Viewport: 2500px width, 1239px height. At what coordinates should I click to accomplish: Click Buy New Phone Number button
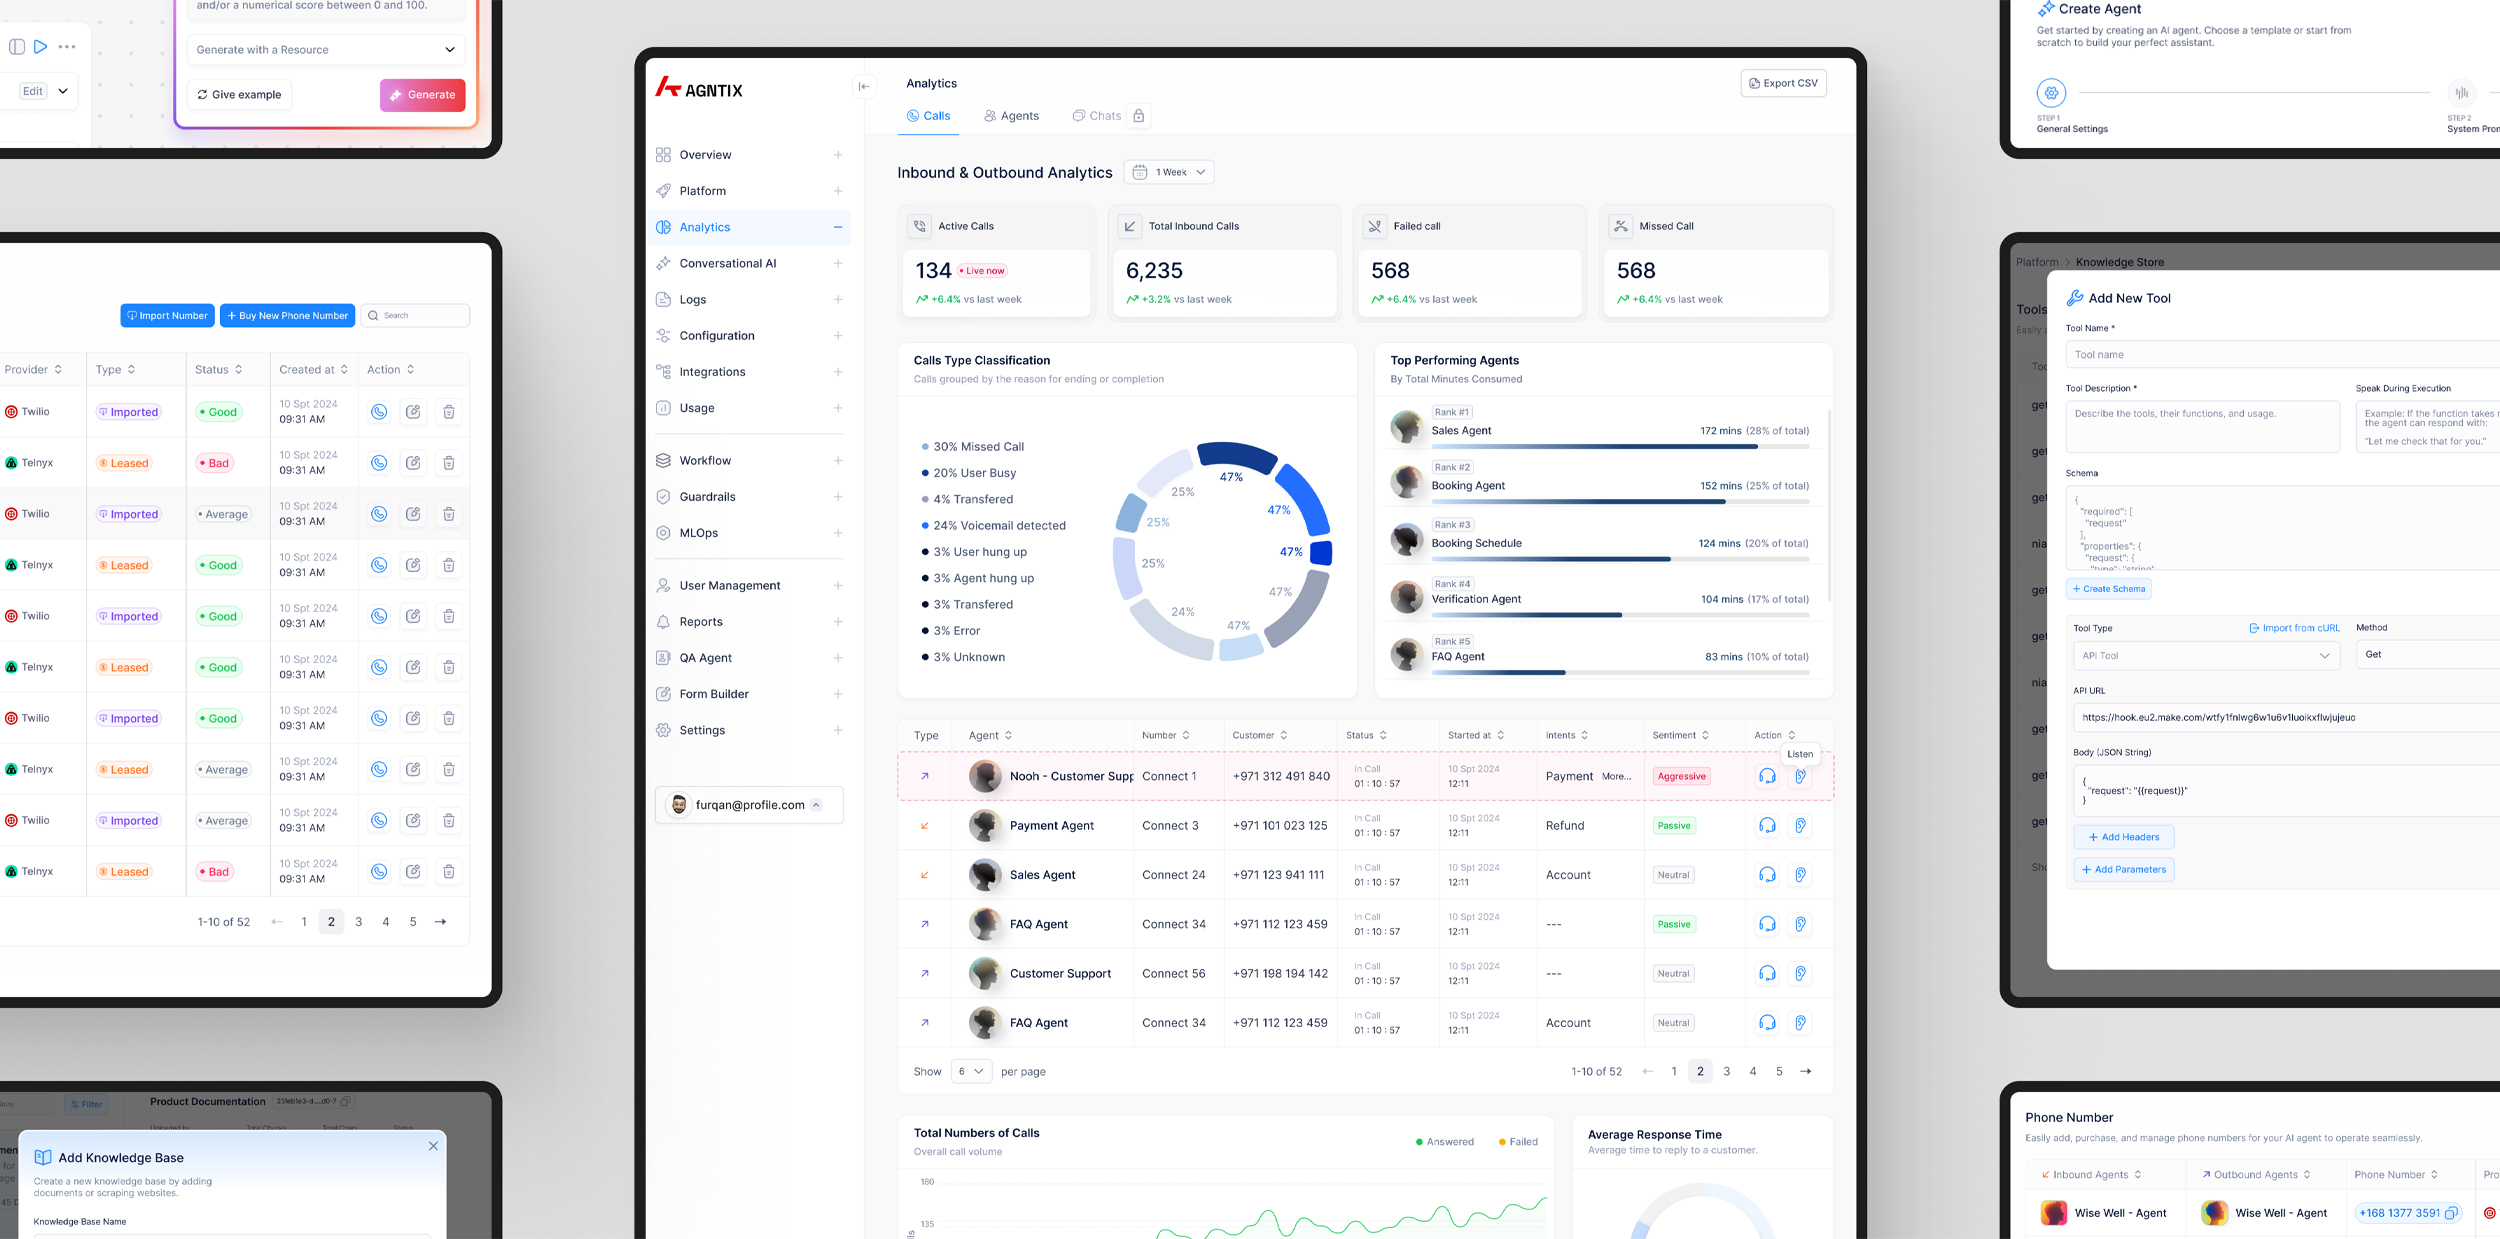pos(287,316)
